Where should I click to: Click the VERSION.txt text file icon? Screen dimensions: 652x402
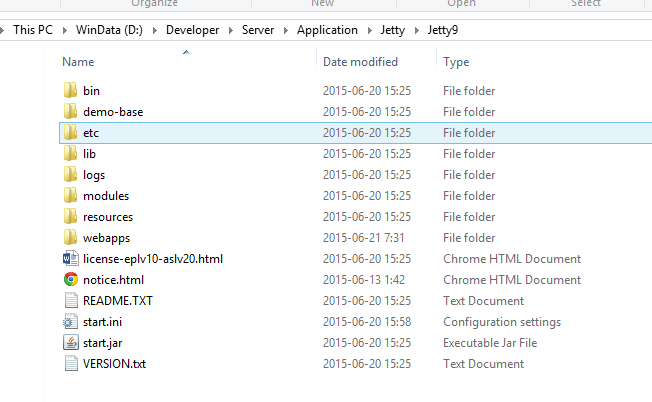coord(71,364)
